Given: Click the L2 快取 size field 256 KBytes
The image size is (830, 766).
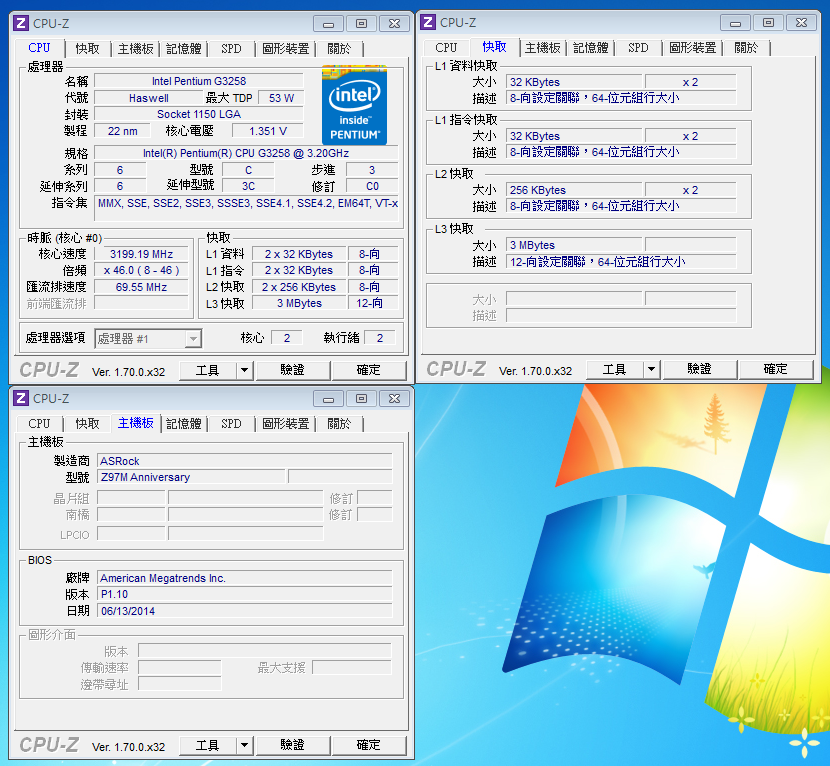Looking at the screenshot, I should (574, 190).
